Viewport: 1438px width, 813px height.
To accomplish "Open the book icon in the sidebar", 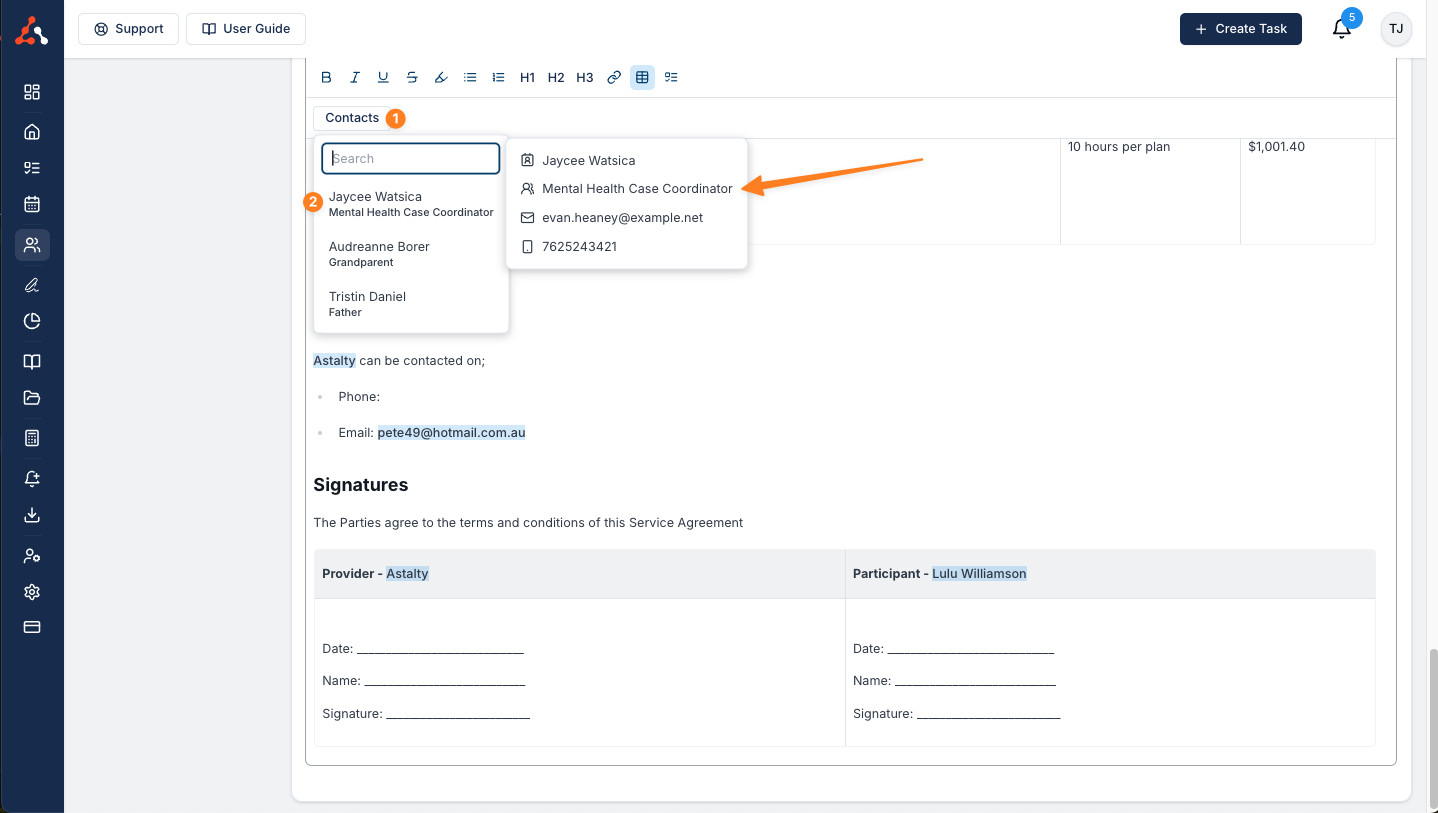I will pyautogui.click(x=32, y=362).
